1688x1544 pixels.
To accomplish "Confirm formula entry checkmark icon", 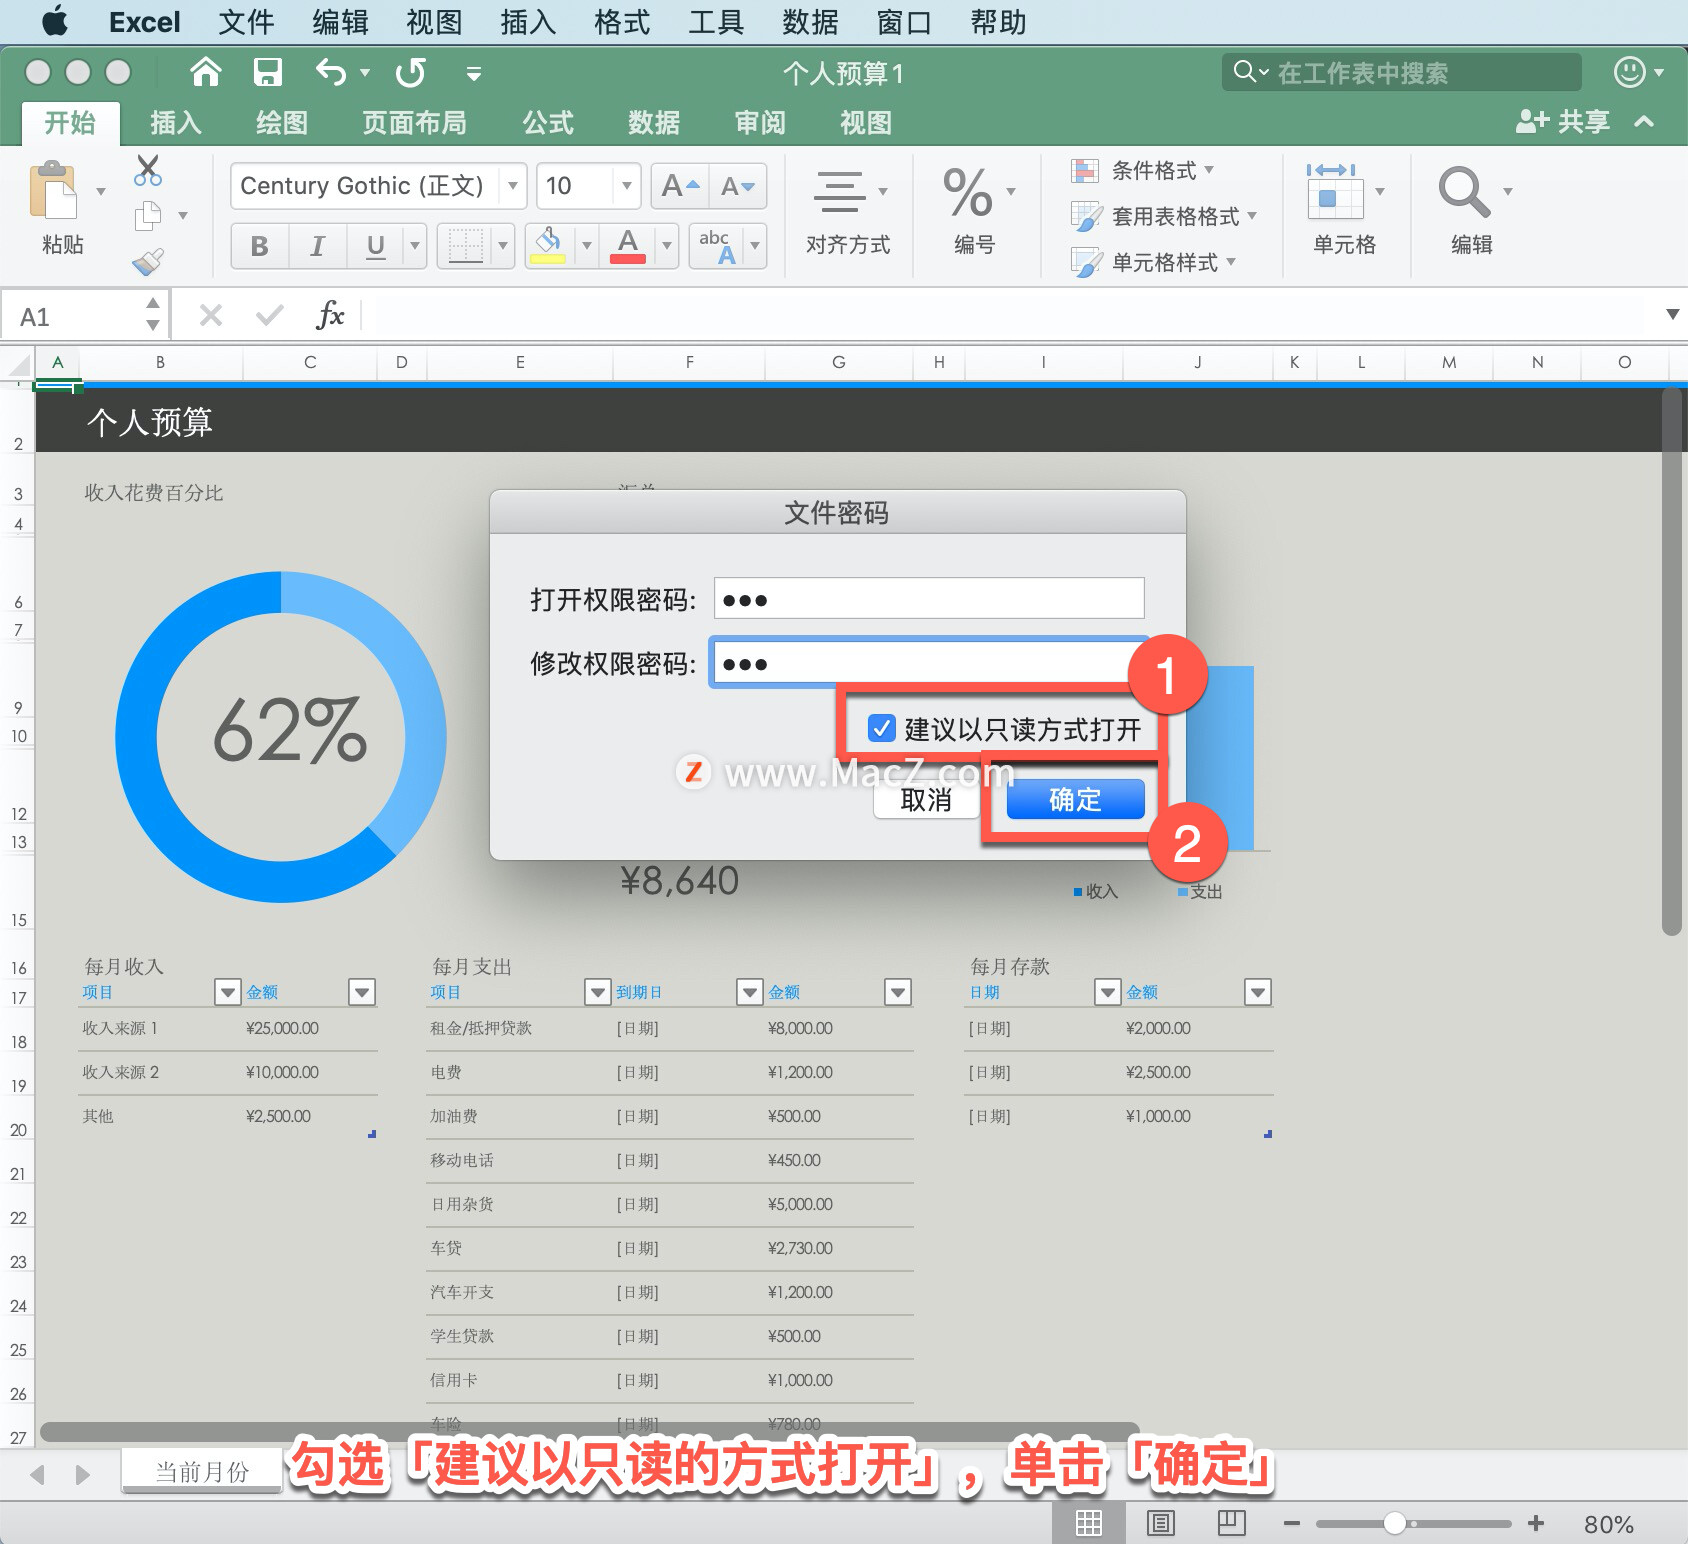I will [270, 316].
